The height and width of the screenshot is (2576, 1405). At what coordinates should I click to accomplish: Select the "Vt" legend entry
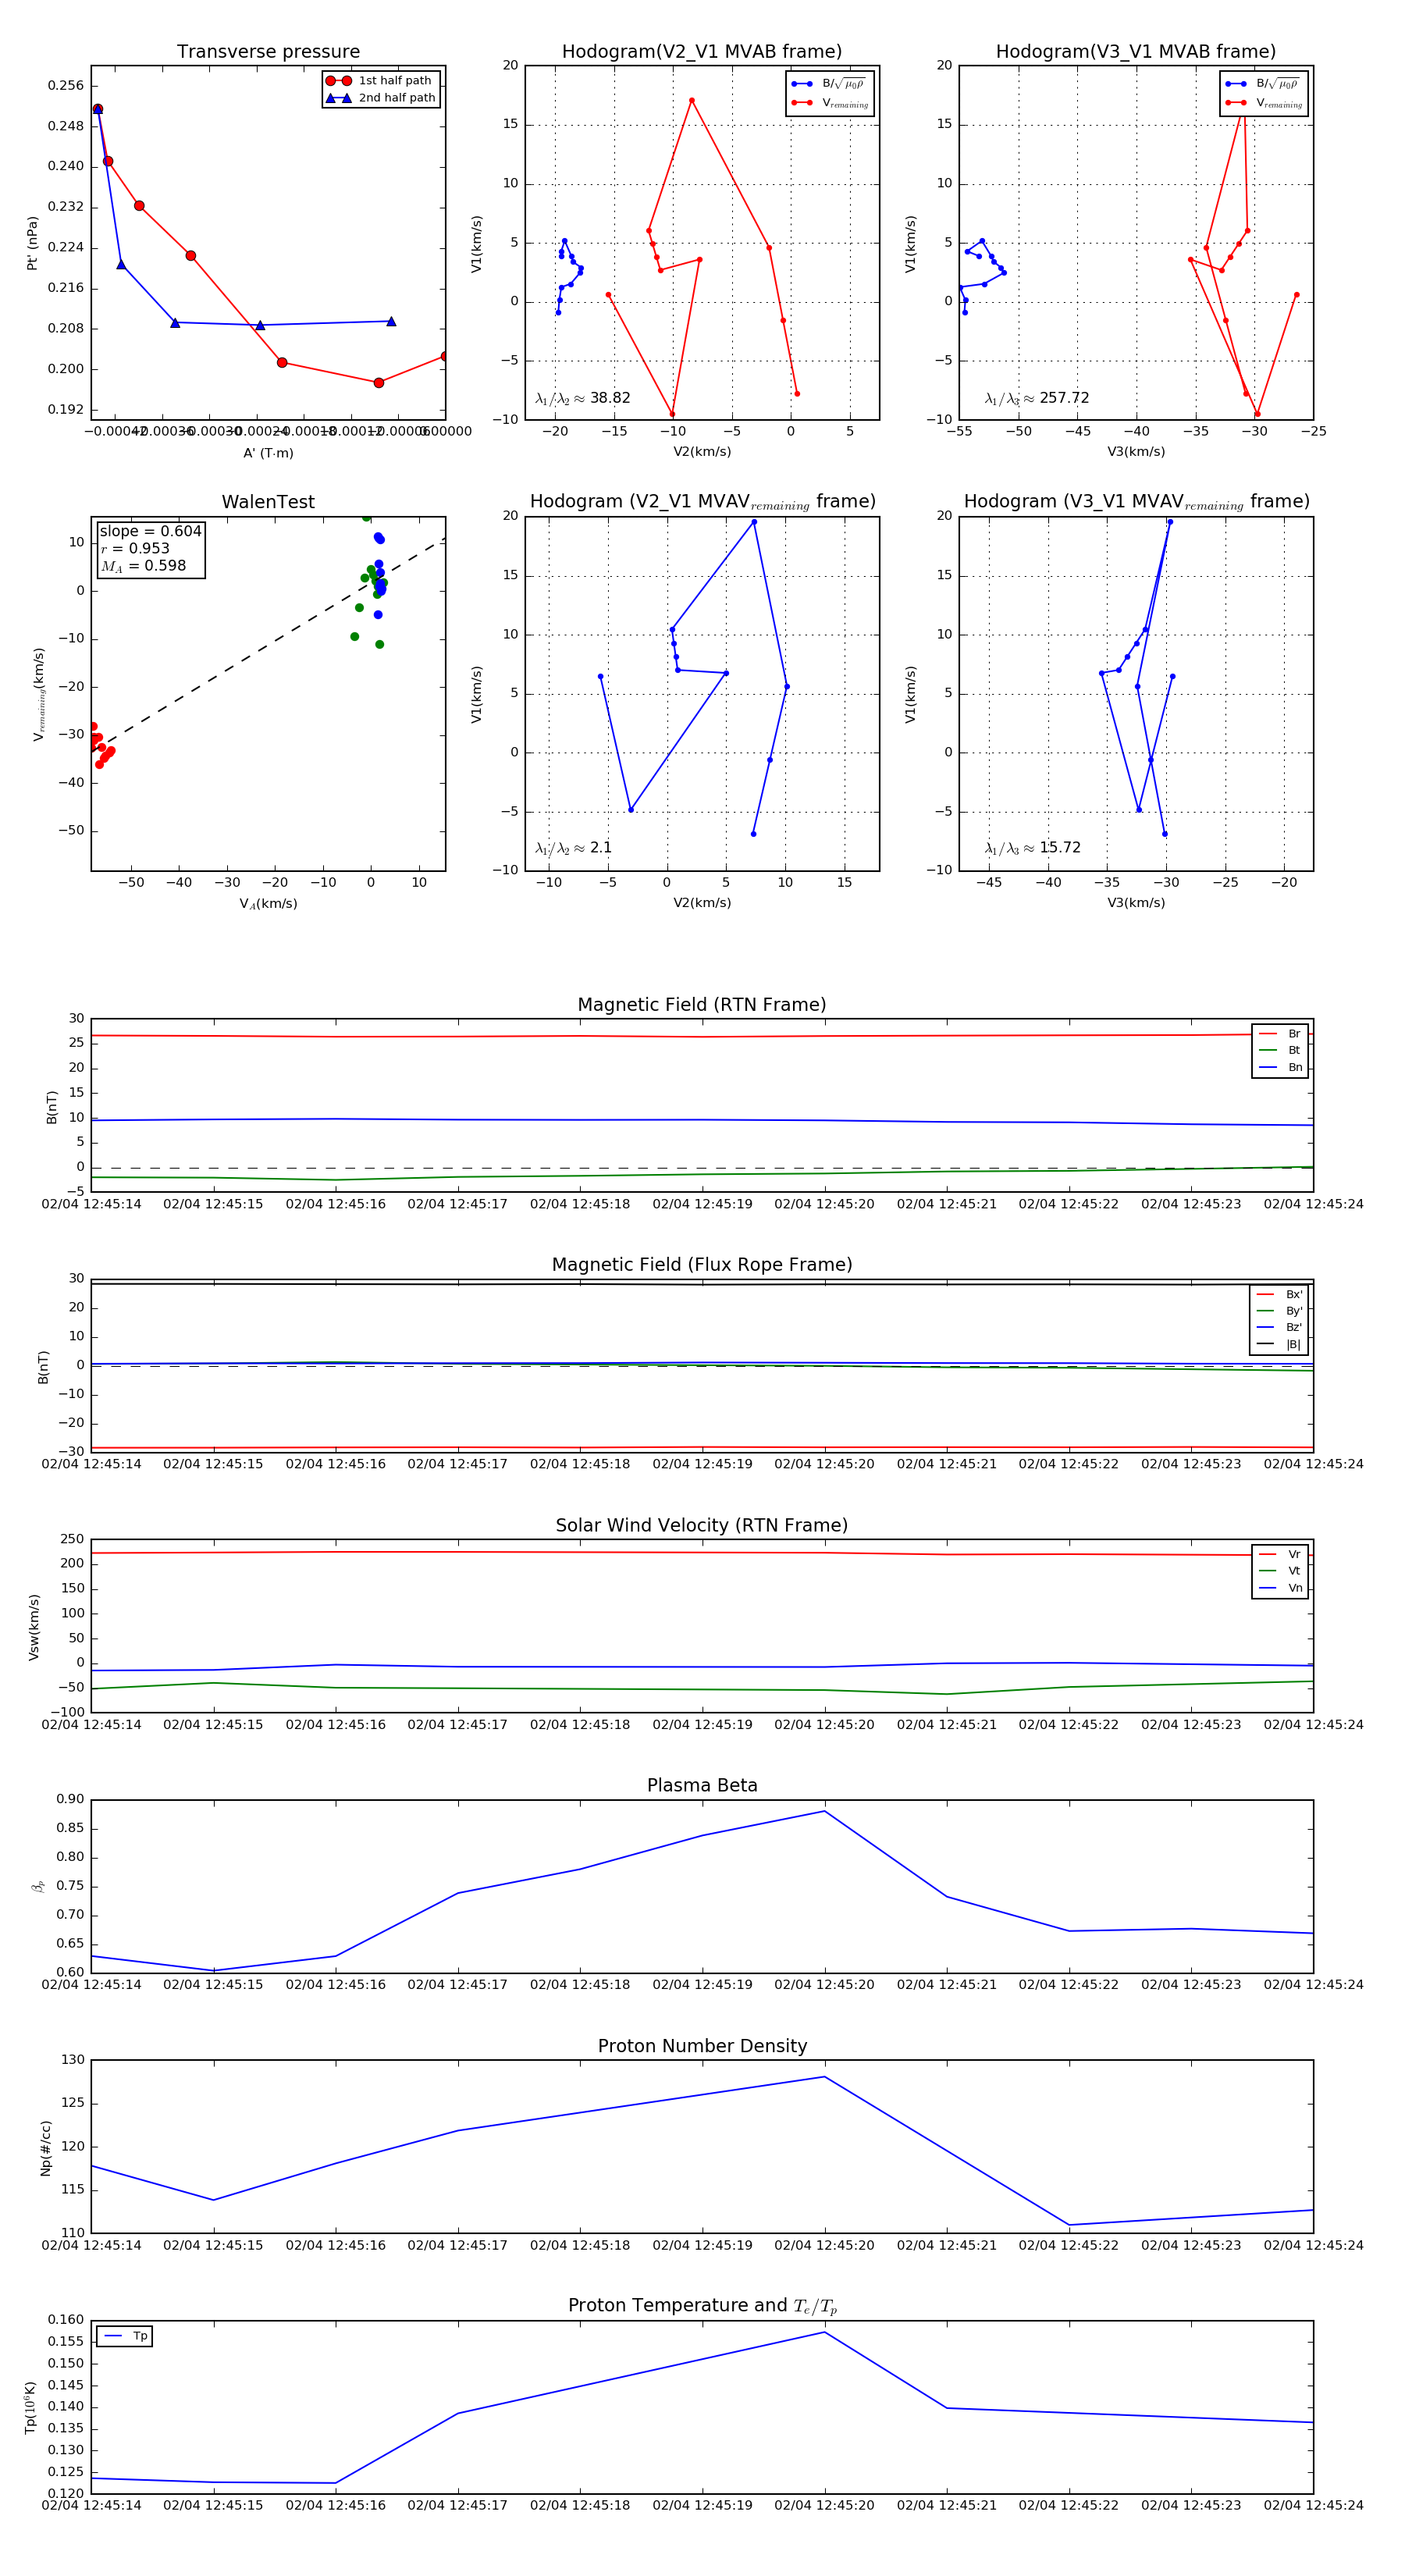point(1281,1571)
